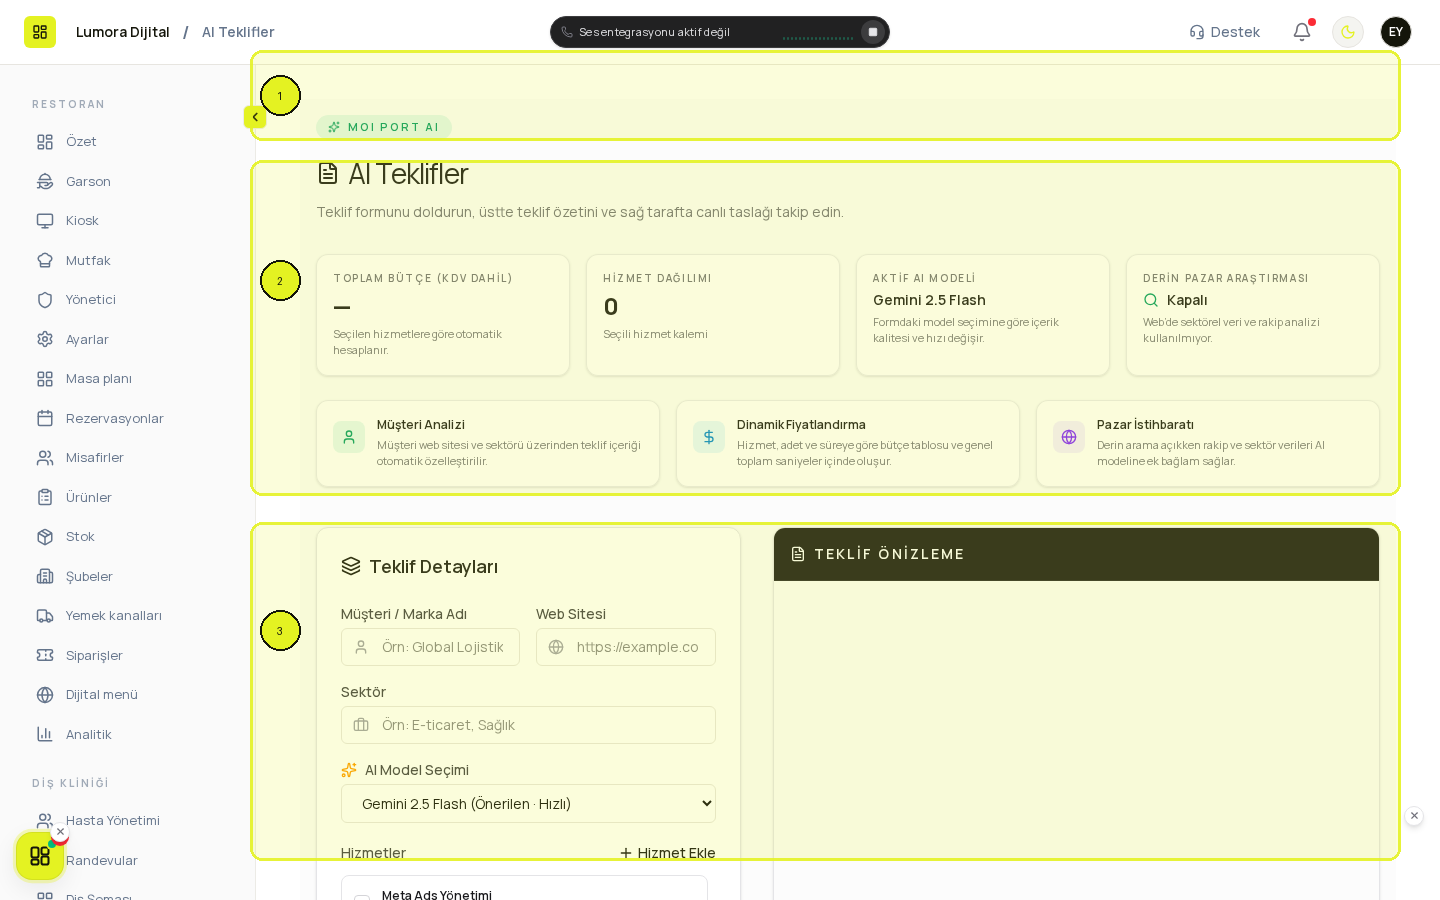Focus the Müşteri / Marka Adı field
The width and height of the screenshot is (1440, 900).
pos(430,647)
